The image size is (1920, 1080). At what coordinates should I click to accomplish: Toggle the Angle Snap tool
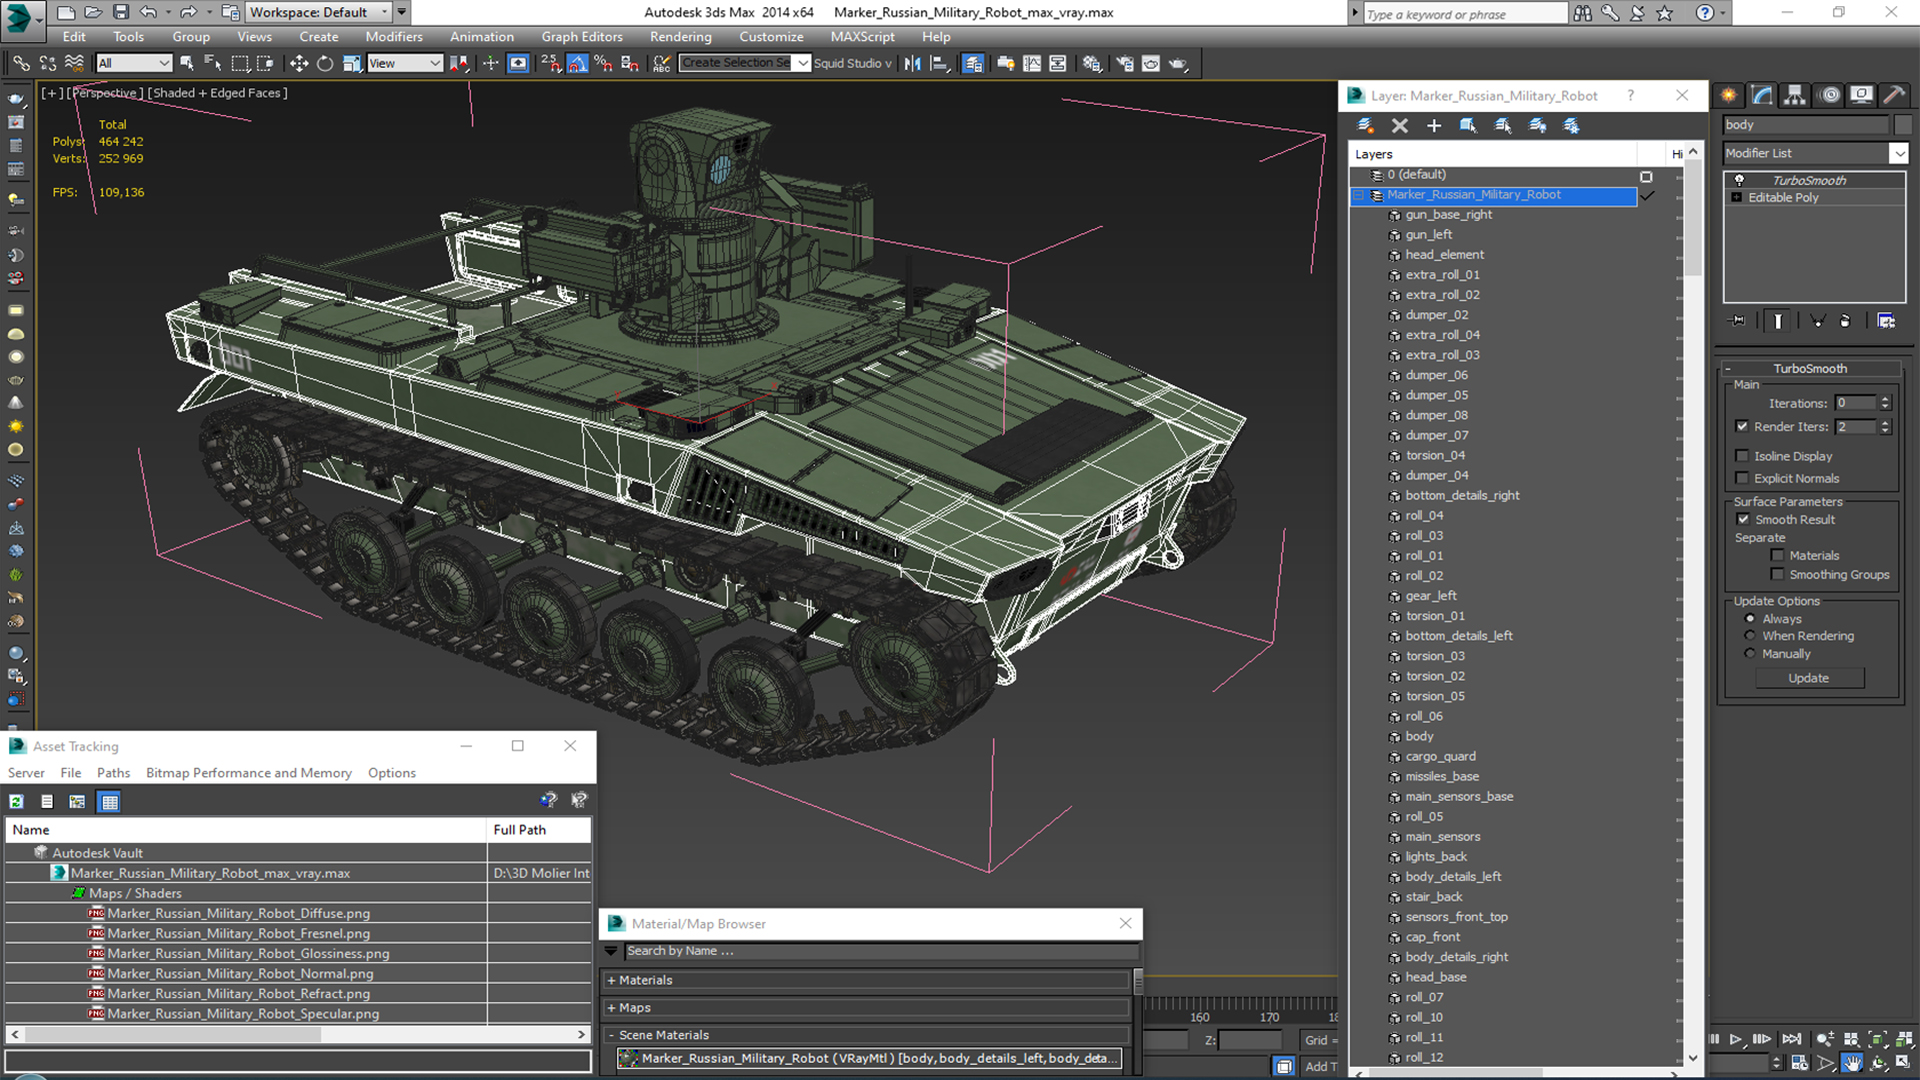point(578,63)
